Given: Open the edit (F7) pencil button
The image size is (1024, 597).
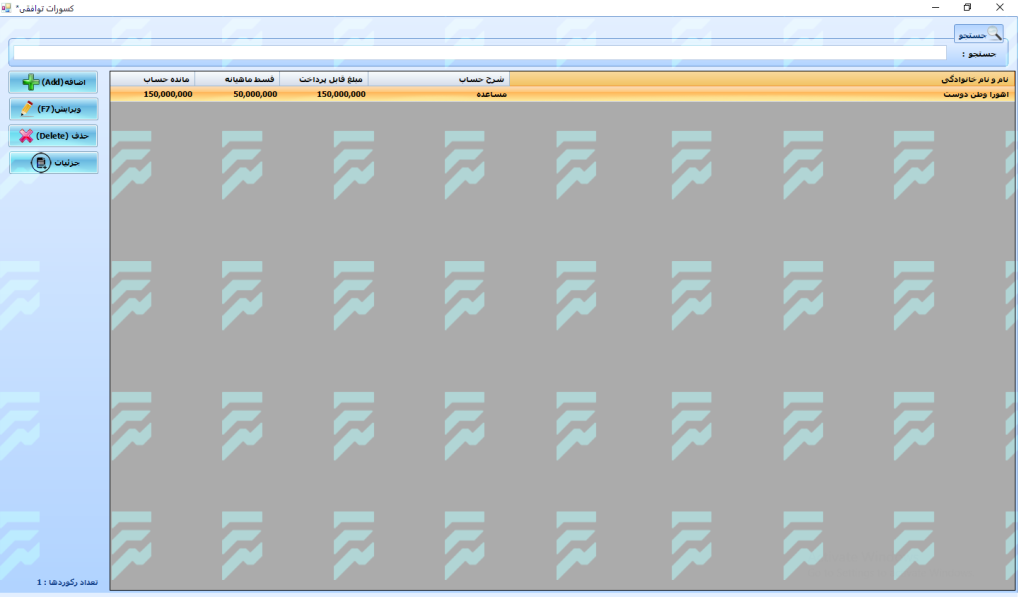Looking at the screenshot, I should tap(54, 109).
